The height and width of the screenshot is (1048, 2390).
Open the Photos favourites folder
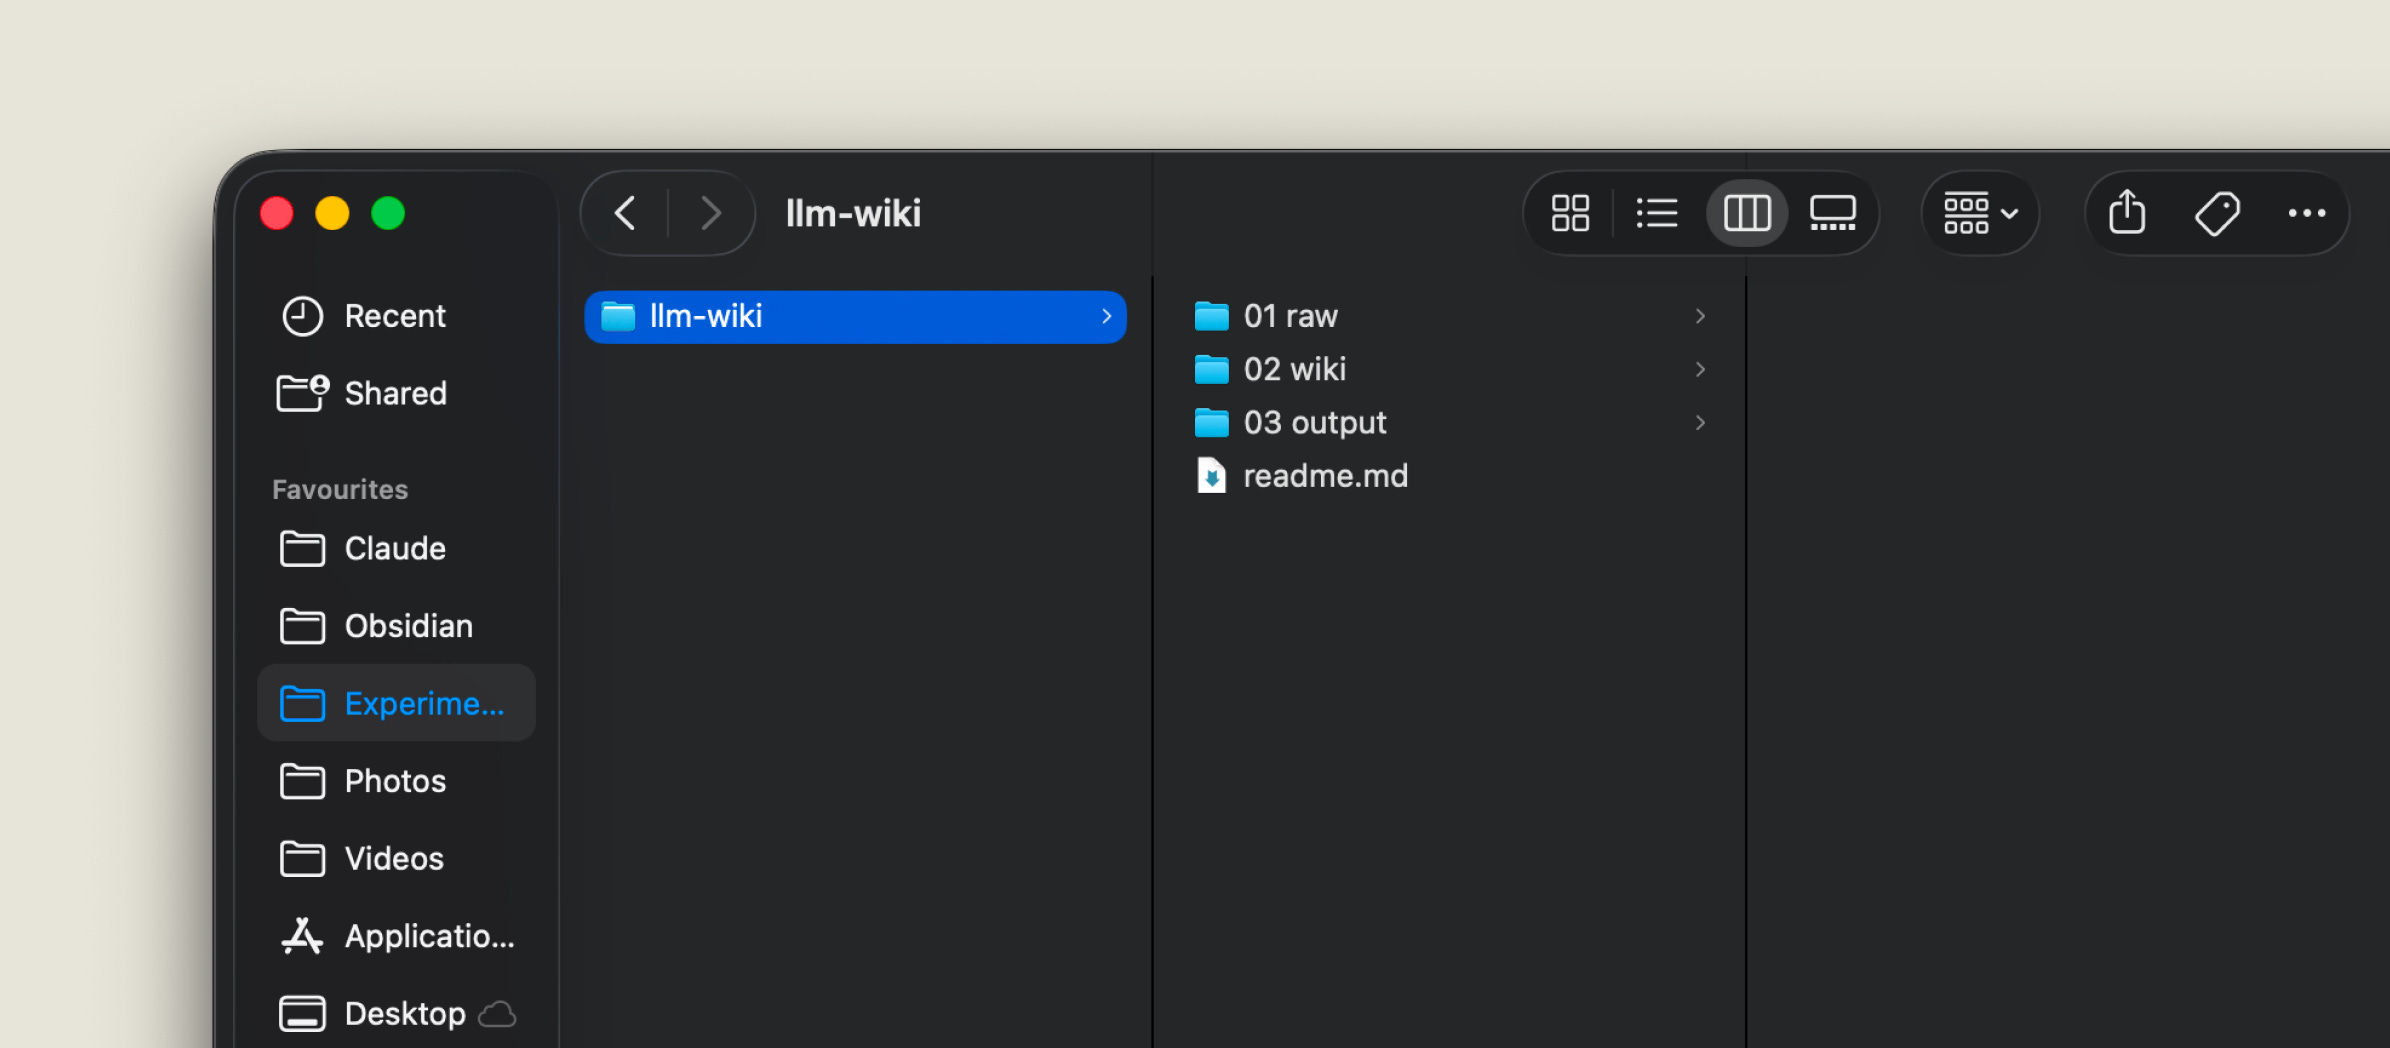(x=395, y=781)
